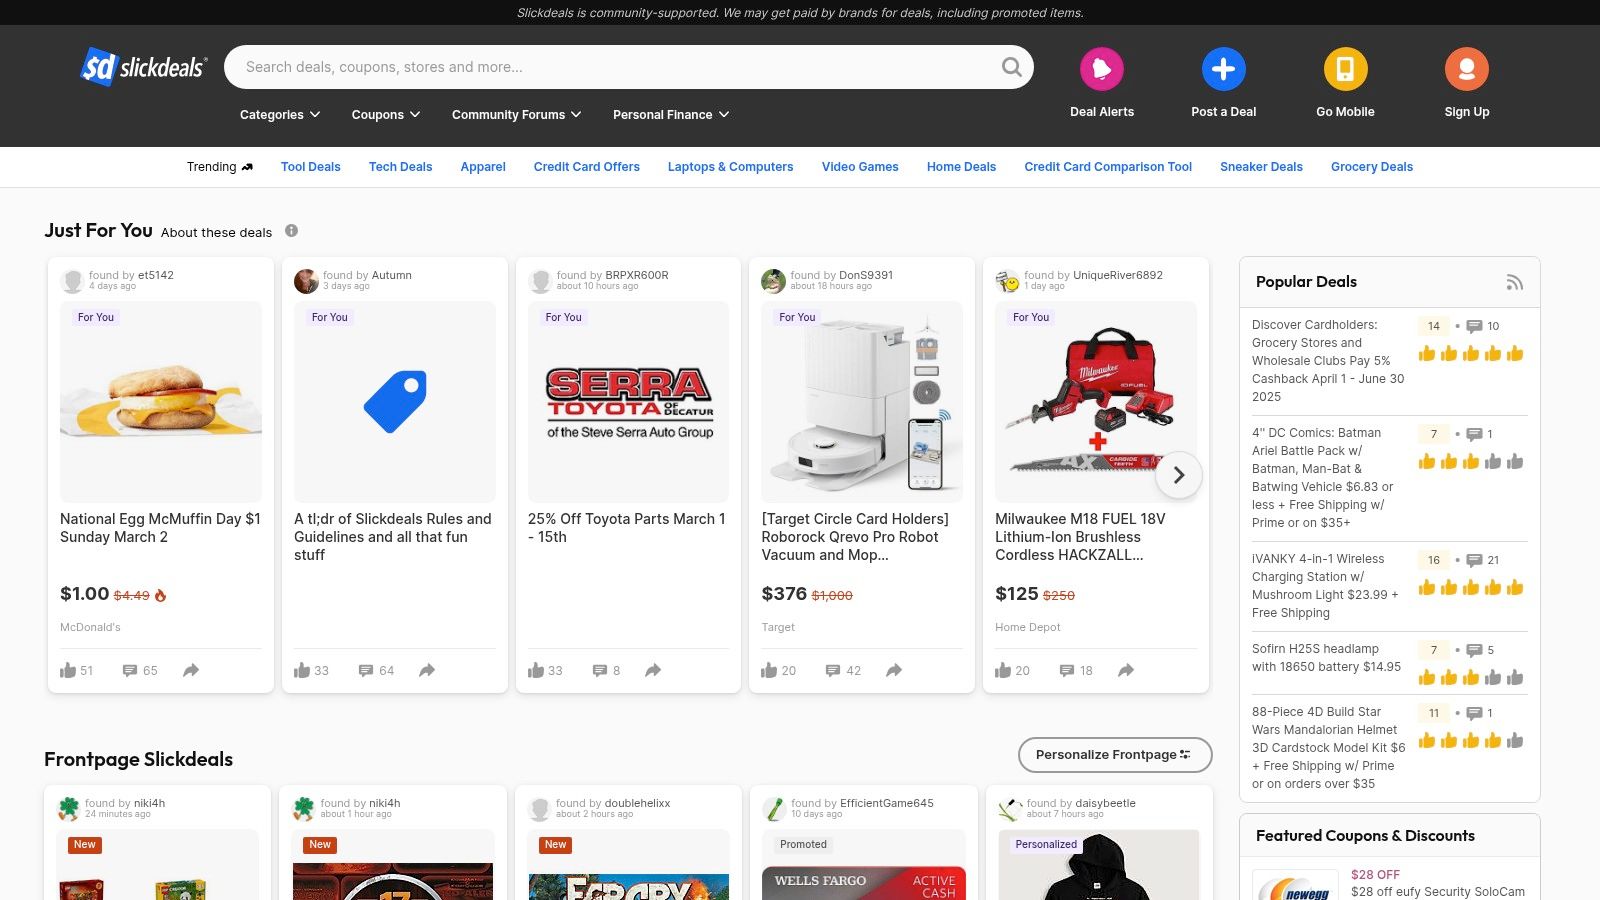The width and height of the screenshot is (1600, 900).
Task: Expand the Community Forums dropdown
Action: [x=516, y=115]
